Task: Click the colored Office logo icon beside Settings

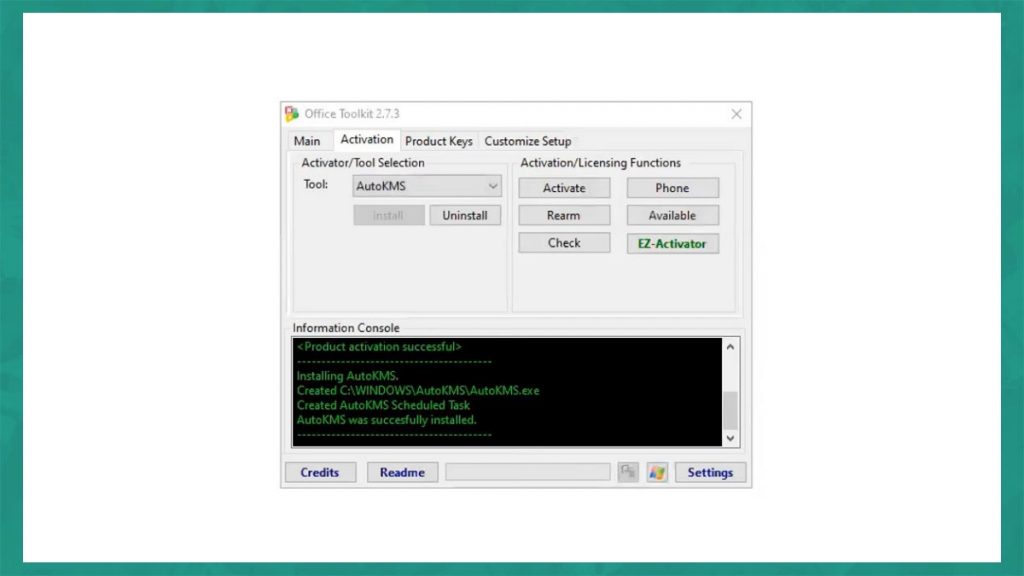Action: tap(657, 472)
